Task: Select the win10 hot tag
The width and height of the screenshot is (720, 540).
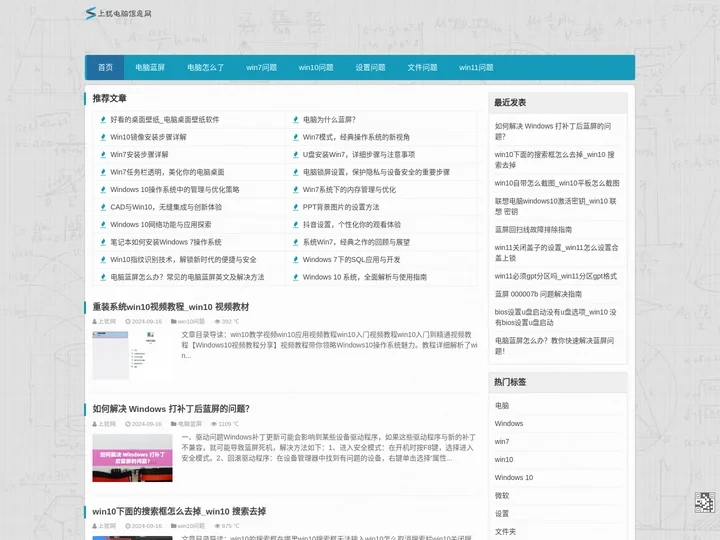Action: point(504,459)
